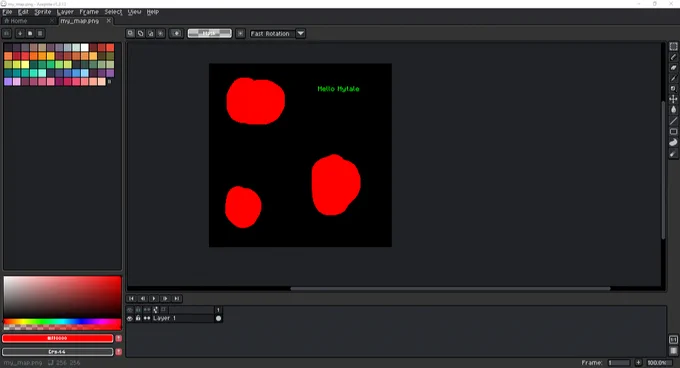The image size is (680, 368).
Task: Select the Paint Bucket tool
Action: [673, 110]
